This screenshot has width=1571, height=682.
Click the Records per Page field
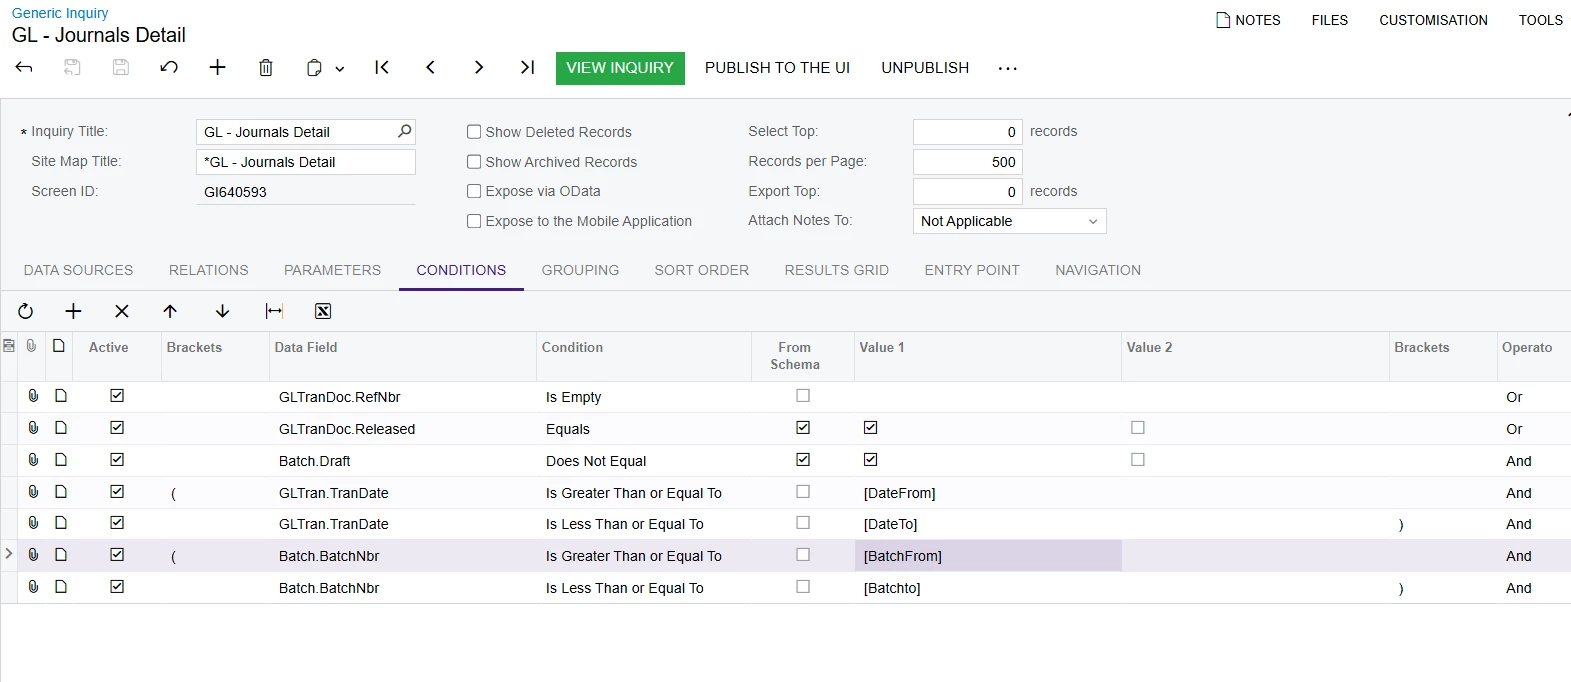click(967, 162)
